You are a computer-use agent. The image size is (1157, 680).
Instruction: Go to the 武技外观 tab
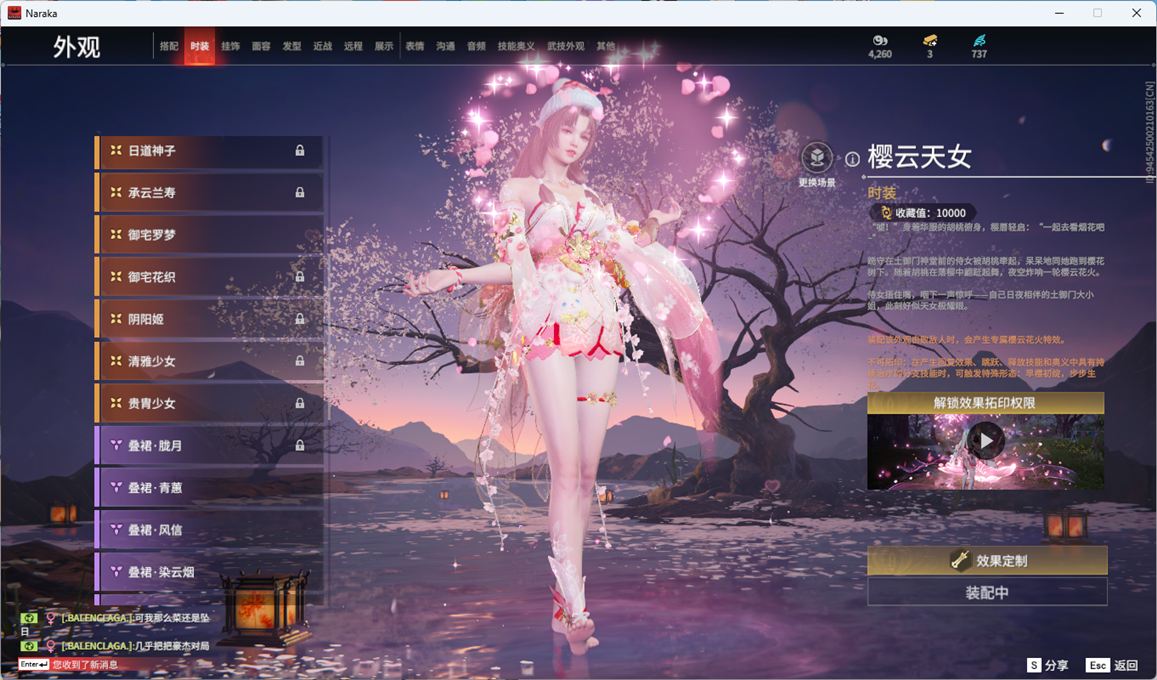[x=565, y=46]
